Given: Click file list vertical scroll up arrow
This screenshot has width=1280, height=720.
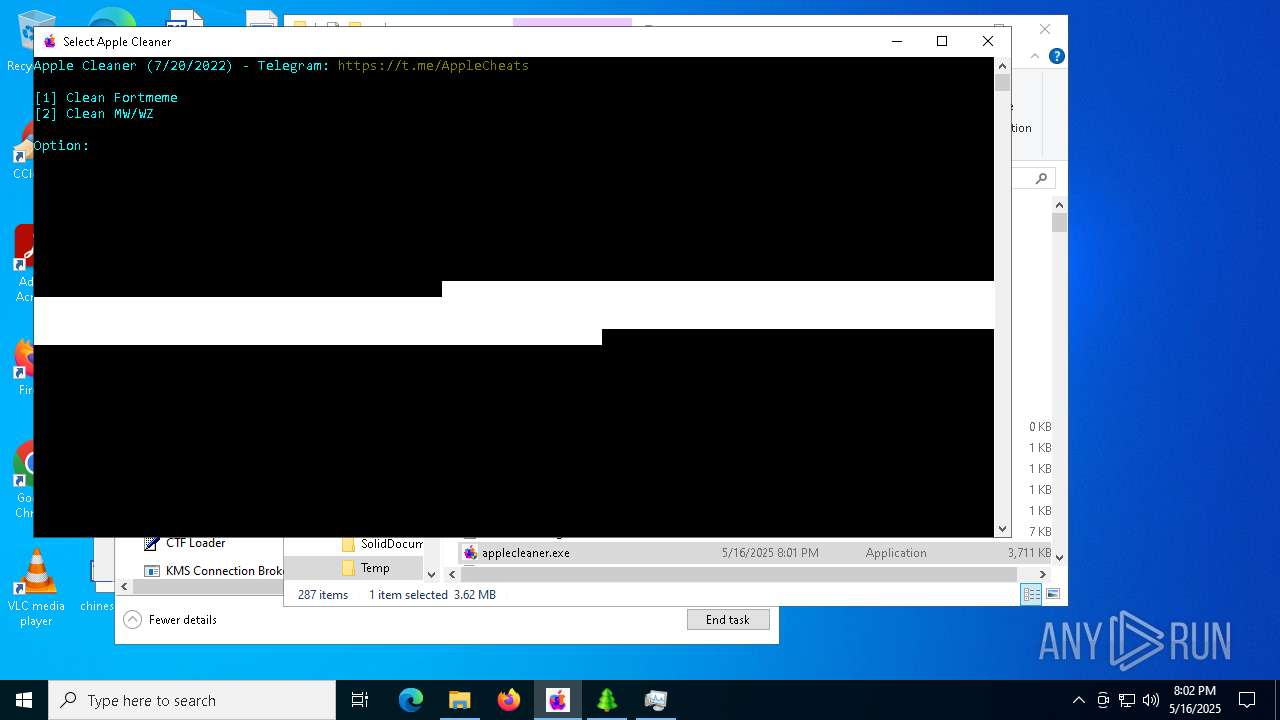Looking at the screenshot, I should (1059, 204).
